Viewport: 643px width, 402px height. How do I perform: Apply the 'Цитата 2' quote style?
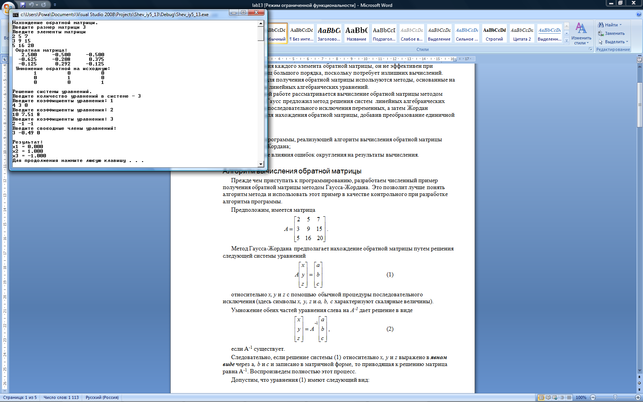tap(522, 33)
